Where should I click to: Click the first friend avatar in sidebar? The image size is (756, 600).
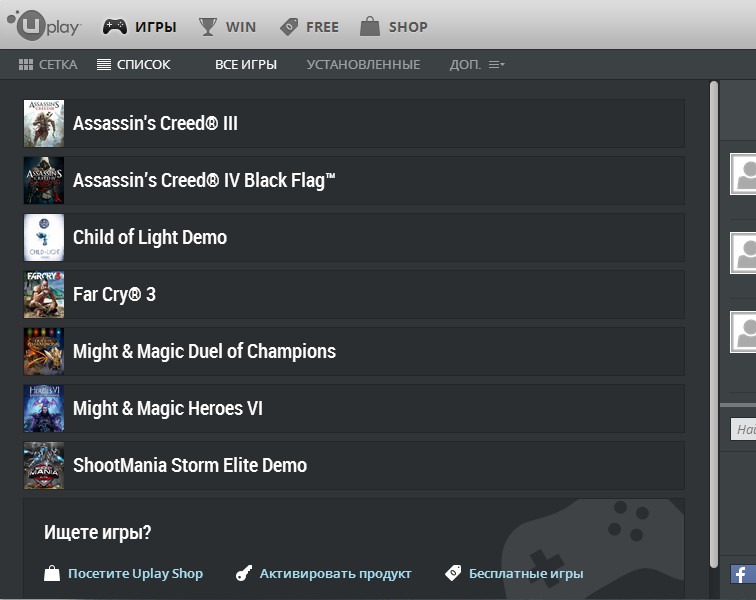coord(743,174)
